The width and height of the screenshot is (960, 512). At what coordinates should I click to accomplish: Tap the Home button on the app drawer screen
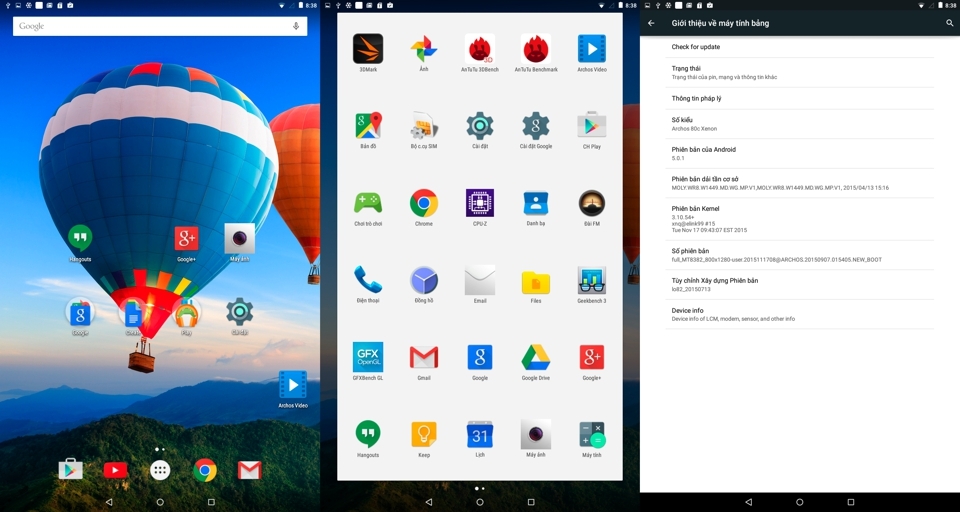[x=480, y=502]
